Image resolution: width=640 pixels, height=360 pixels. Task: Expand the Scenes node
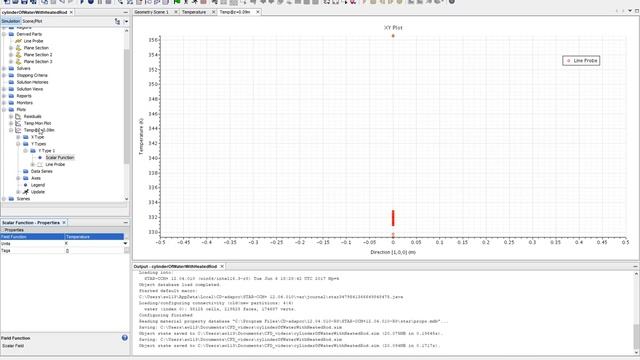(4, 199)
